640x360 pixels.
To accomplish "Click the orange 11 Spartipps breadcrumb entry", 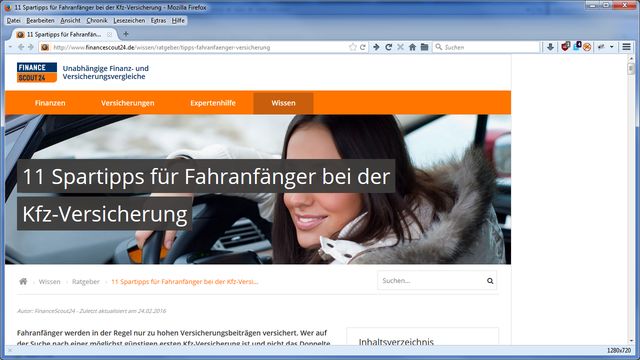I will tap(184, 282).
